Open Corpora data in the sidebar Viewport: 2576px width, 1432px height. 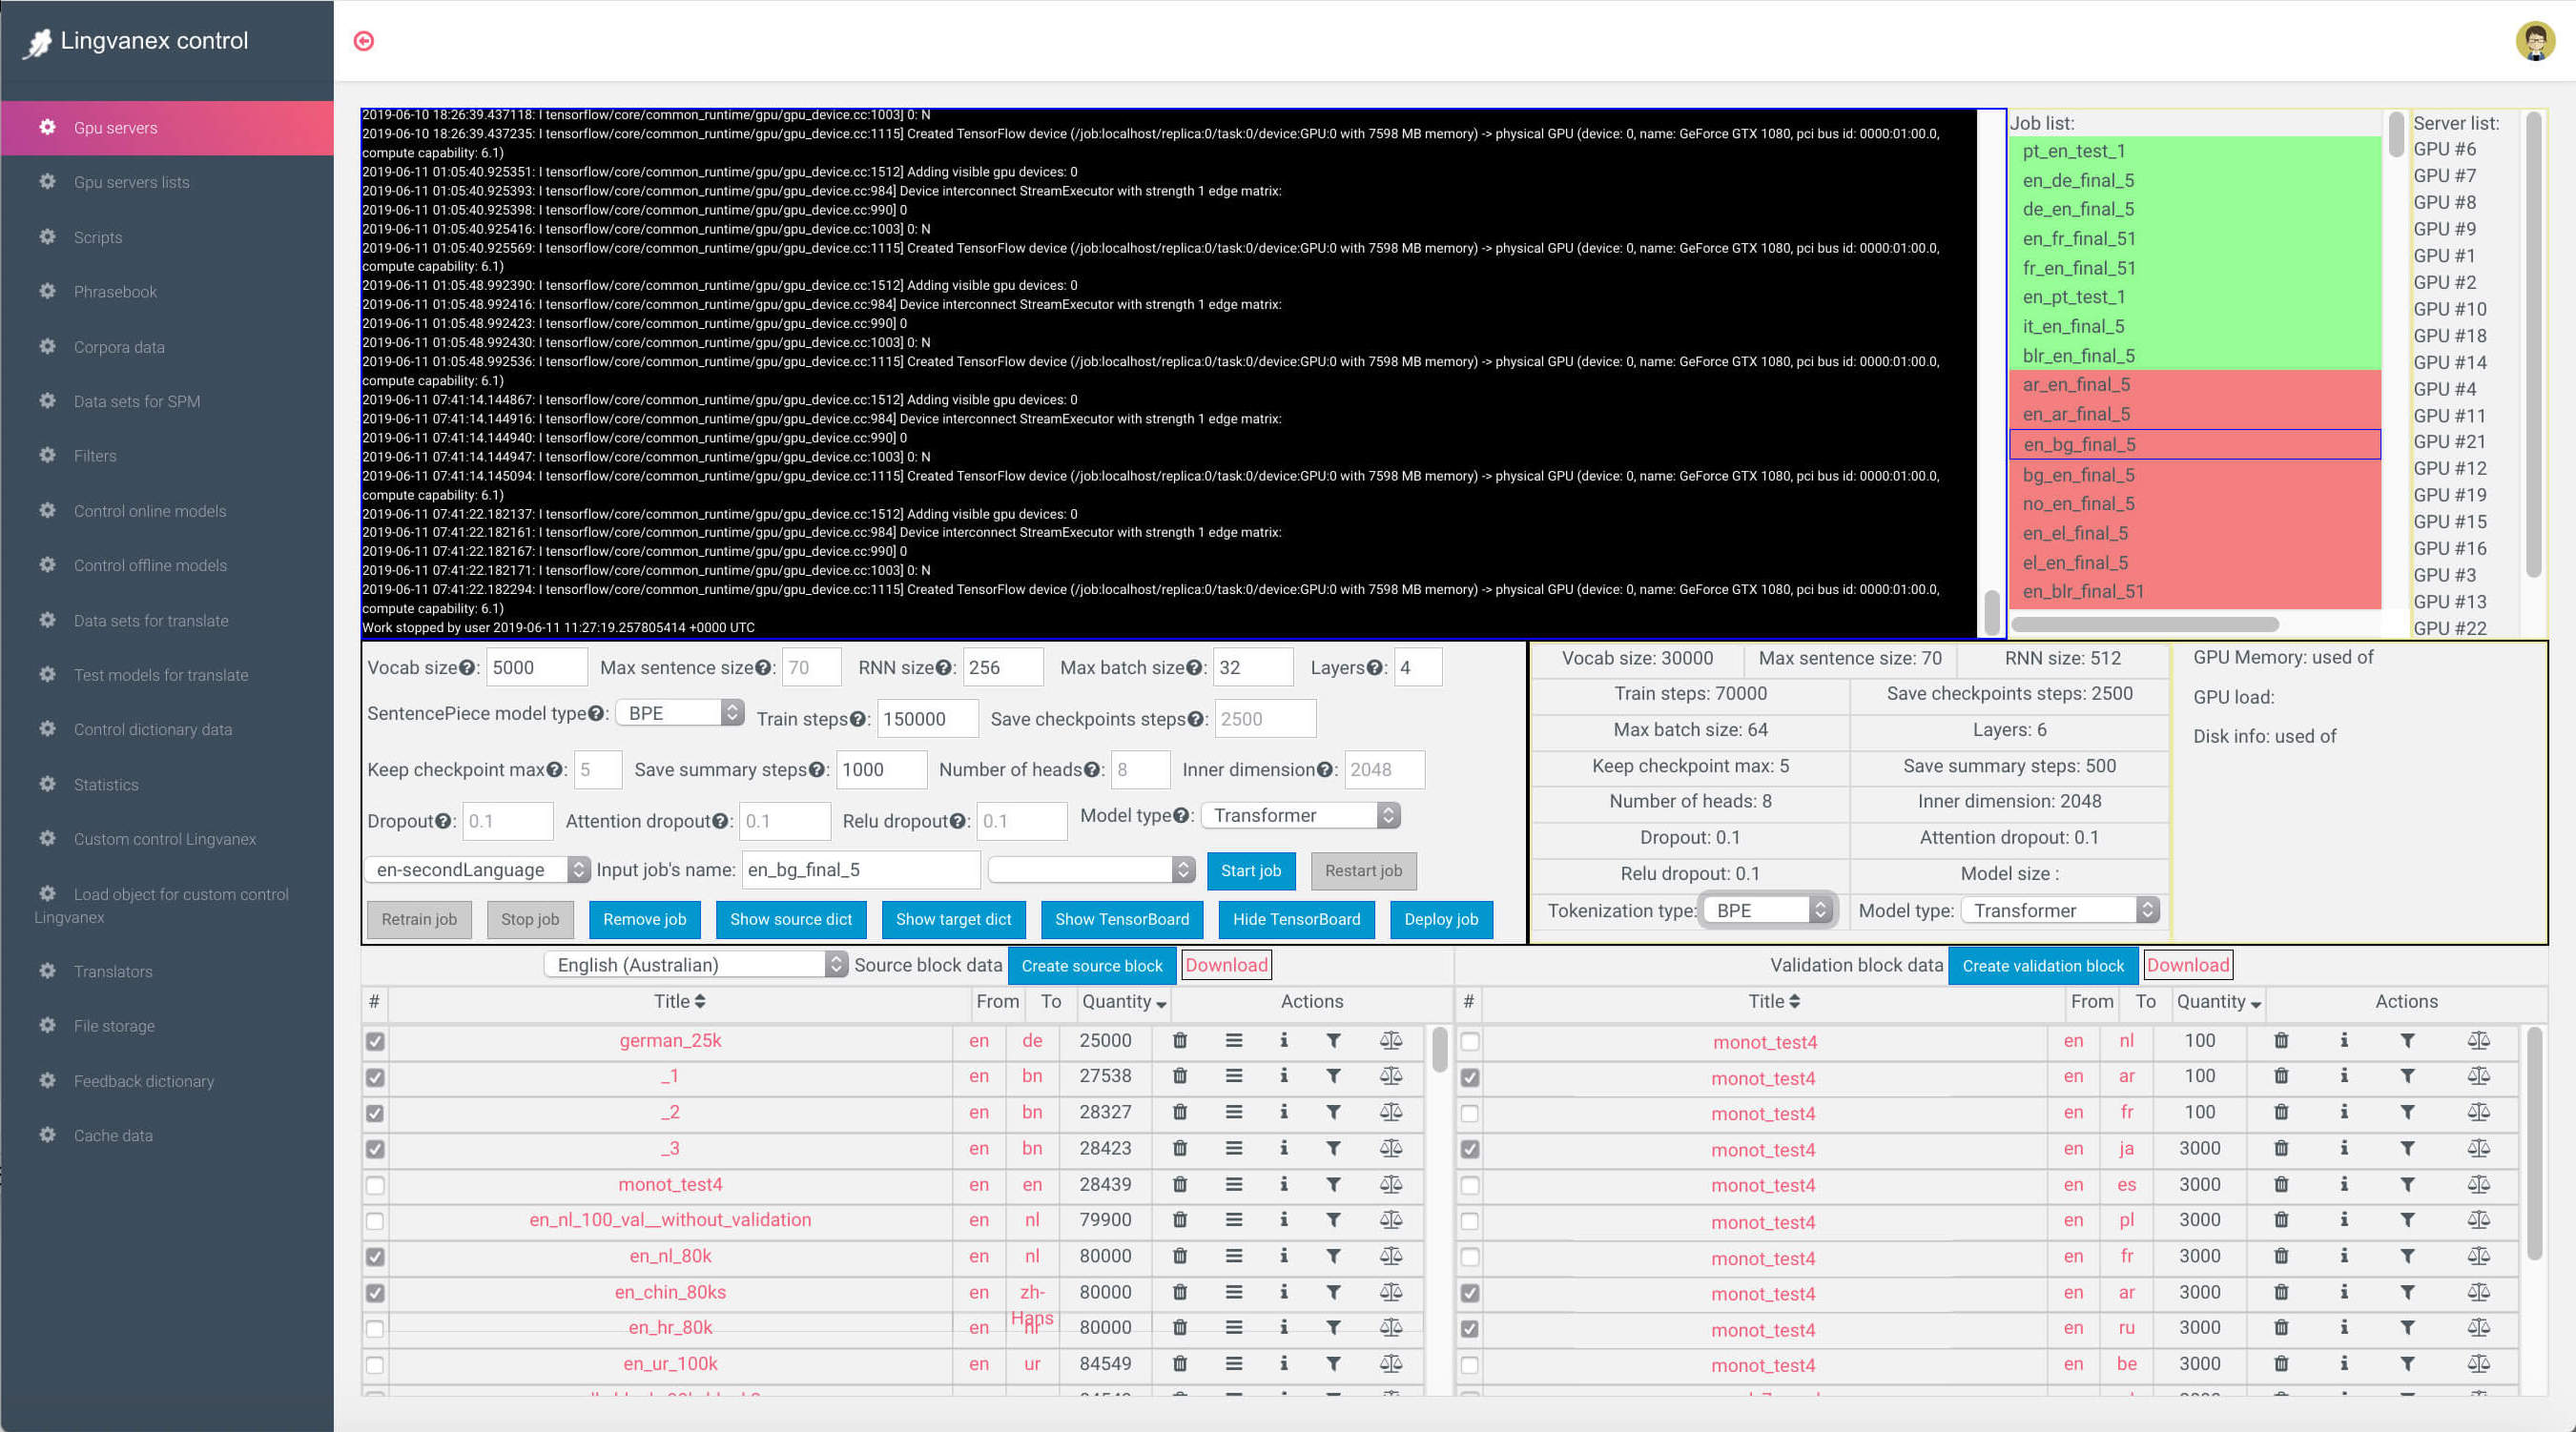coord(119,347)
